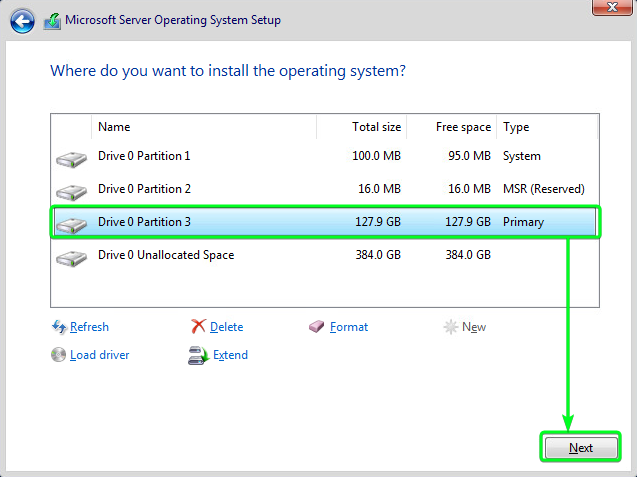637x477 pixels.
Task: Click the greyed-out New star icon
Action: tap(451, 327)
